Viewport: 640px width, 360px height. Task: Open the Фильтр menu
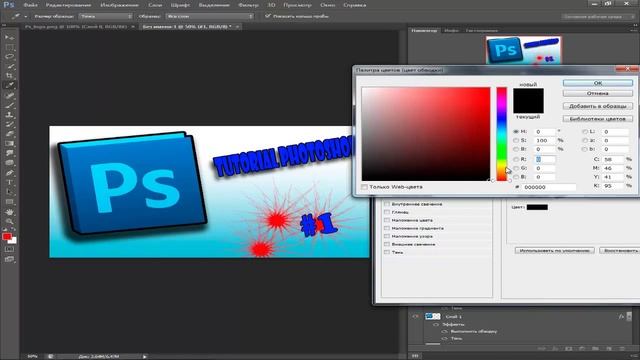[x=248, y=5]
